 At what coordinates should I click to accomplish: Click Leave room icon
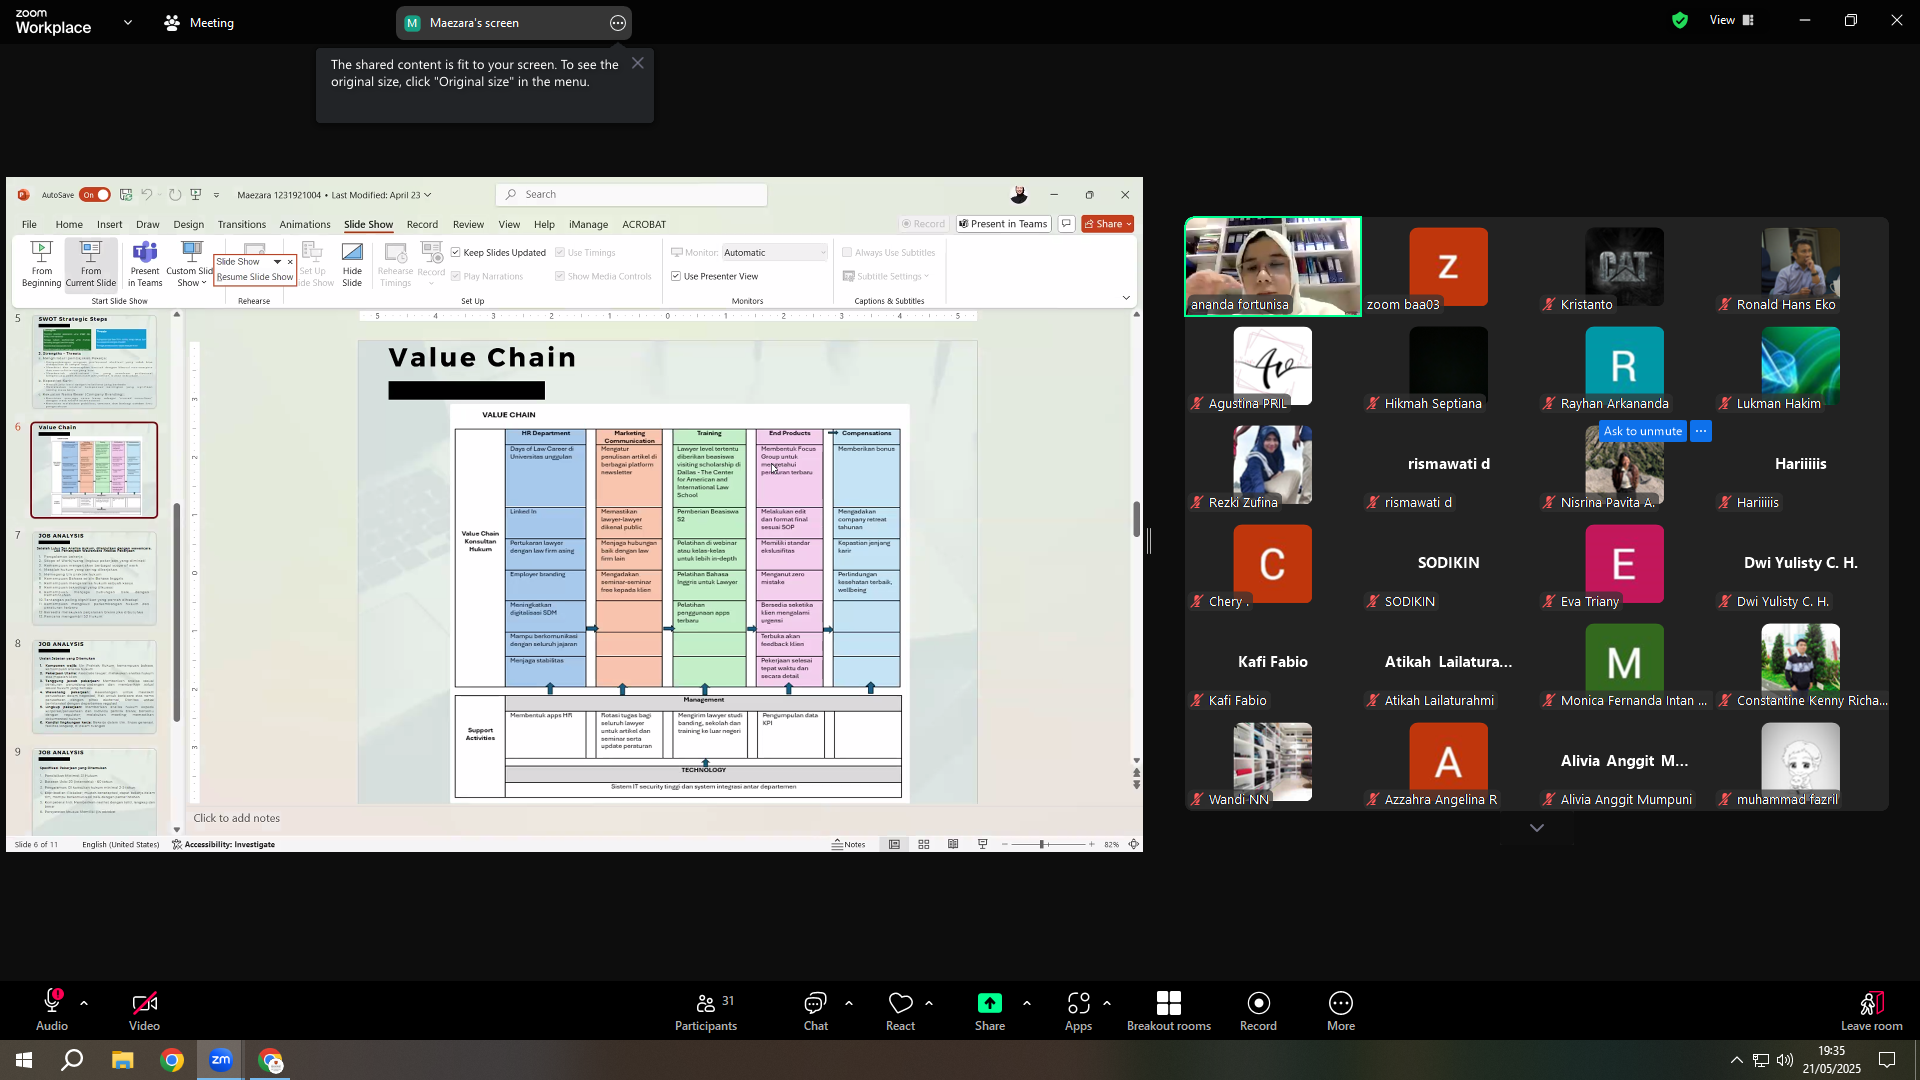[1871, 1003]
